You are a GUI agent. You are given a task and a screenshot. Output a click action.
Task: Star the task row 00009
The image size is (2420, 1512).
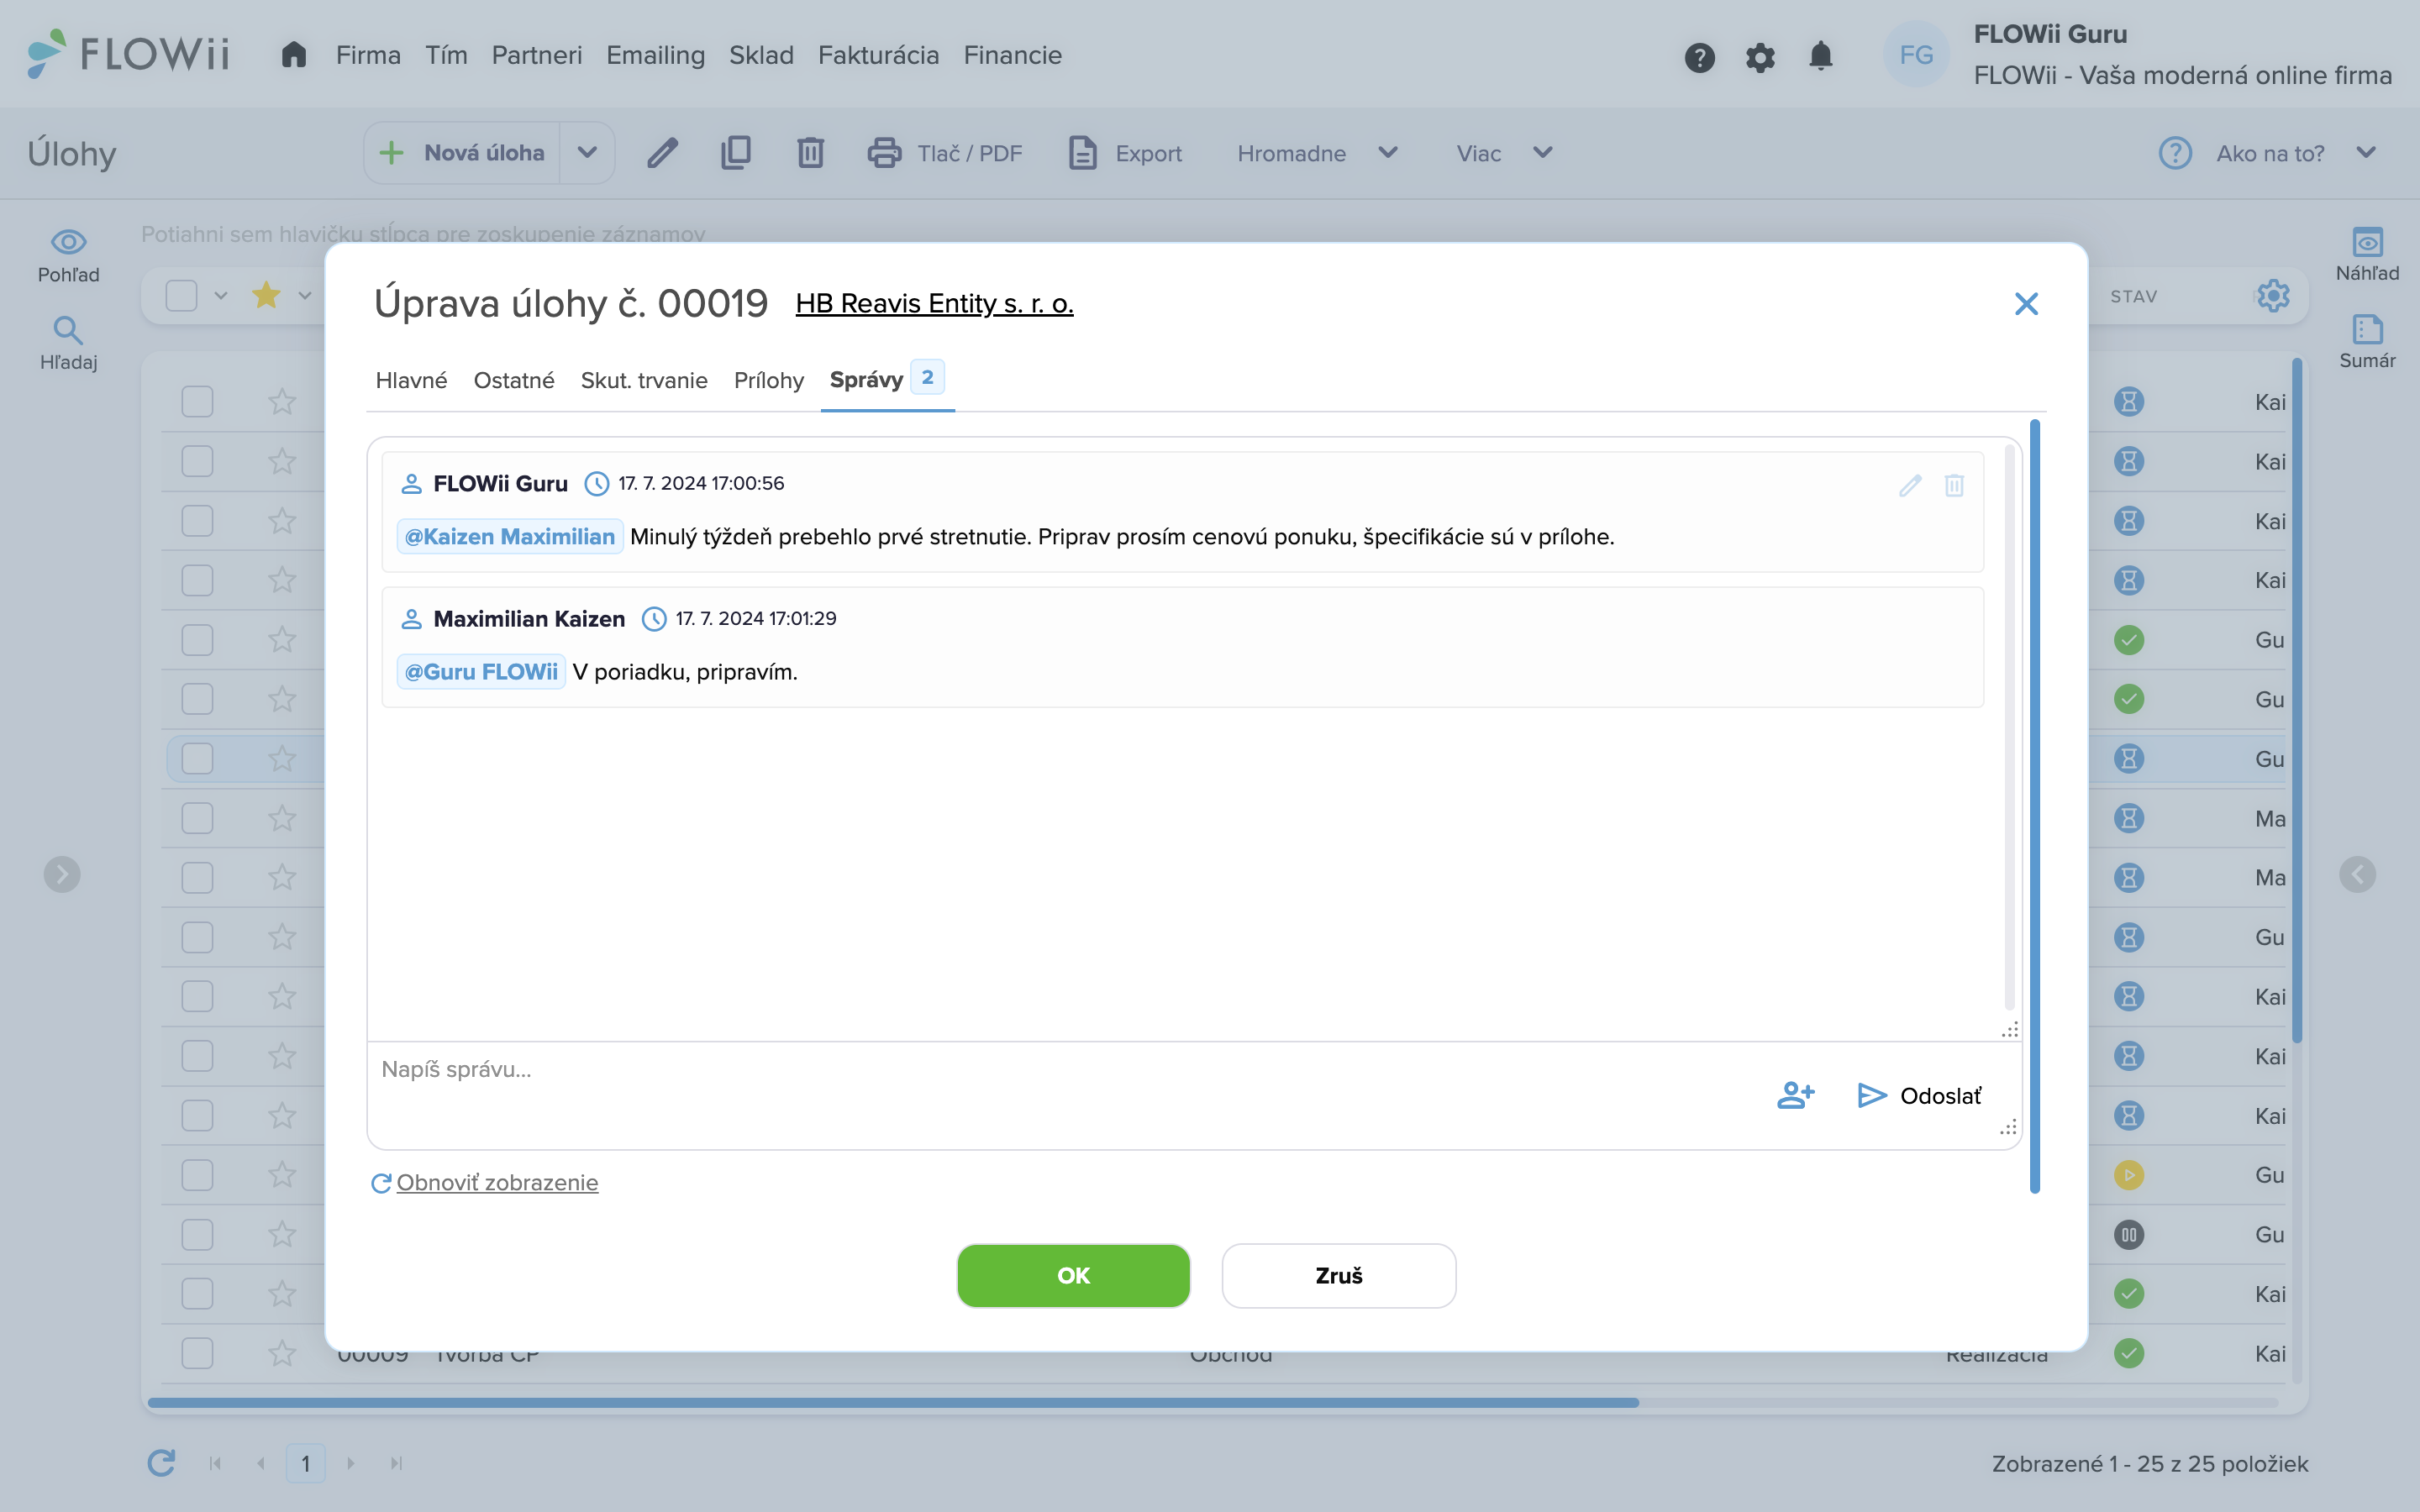[282, 1353]
